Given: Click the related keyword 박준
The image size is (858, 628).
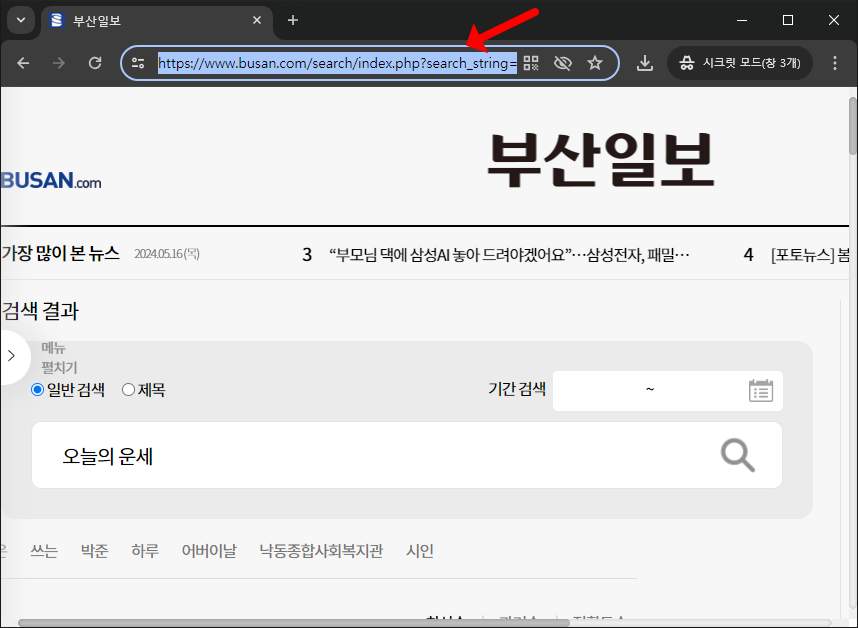Looking at the screenshot, I should pos(95,550).
